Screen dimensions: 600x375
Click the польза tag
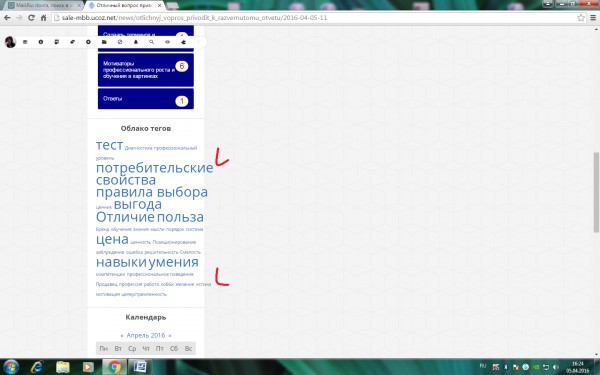pyautogui.click(x=180, y=217)
